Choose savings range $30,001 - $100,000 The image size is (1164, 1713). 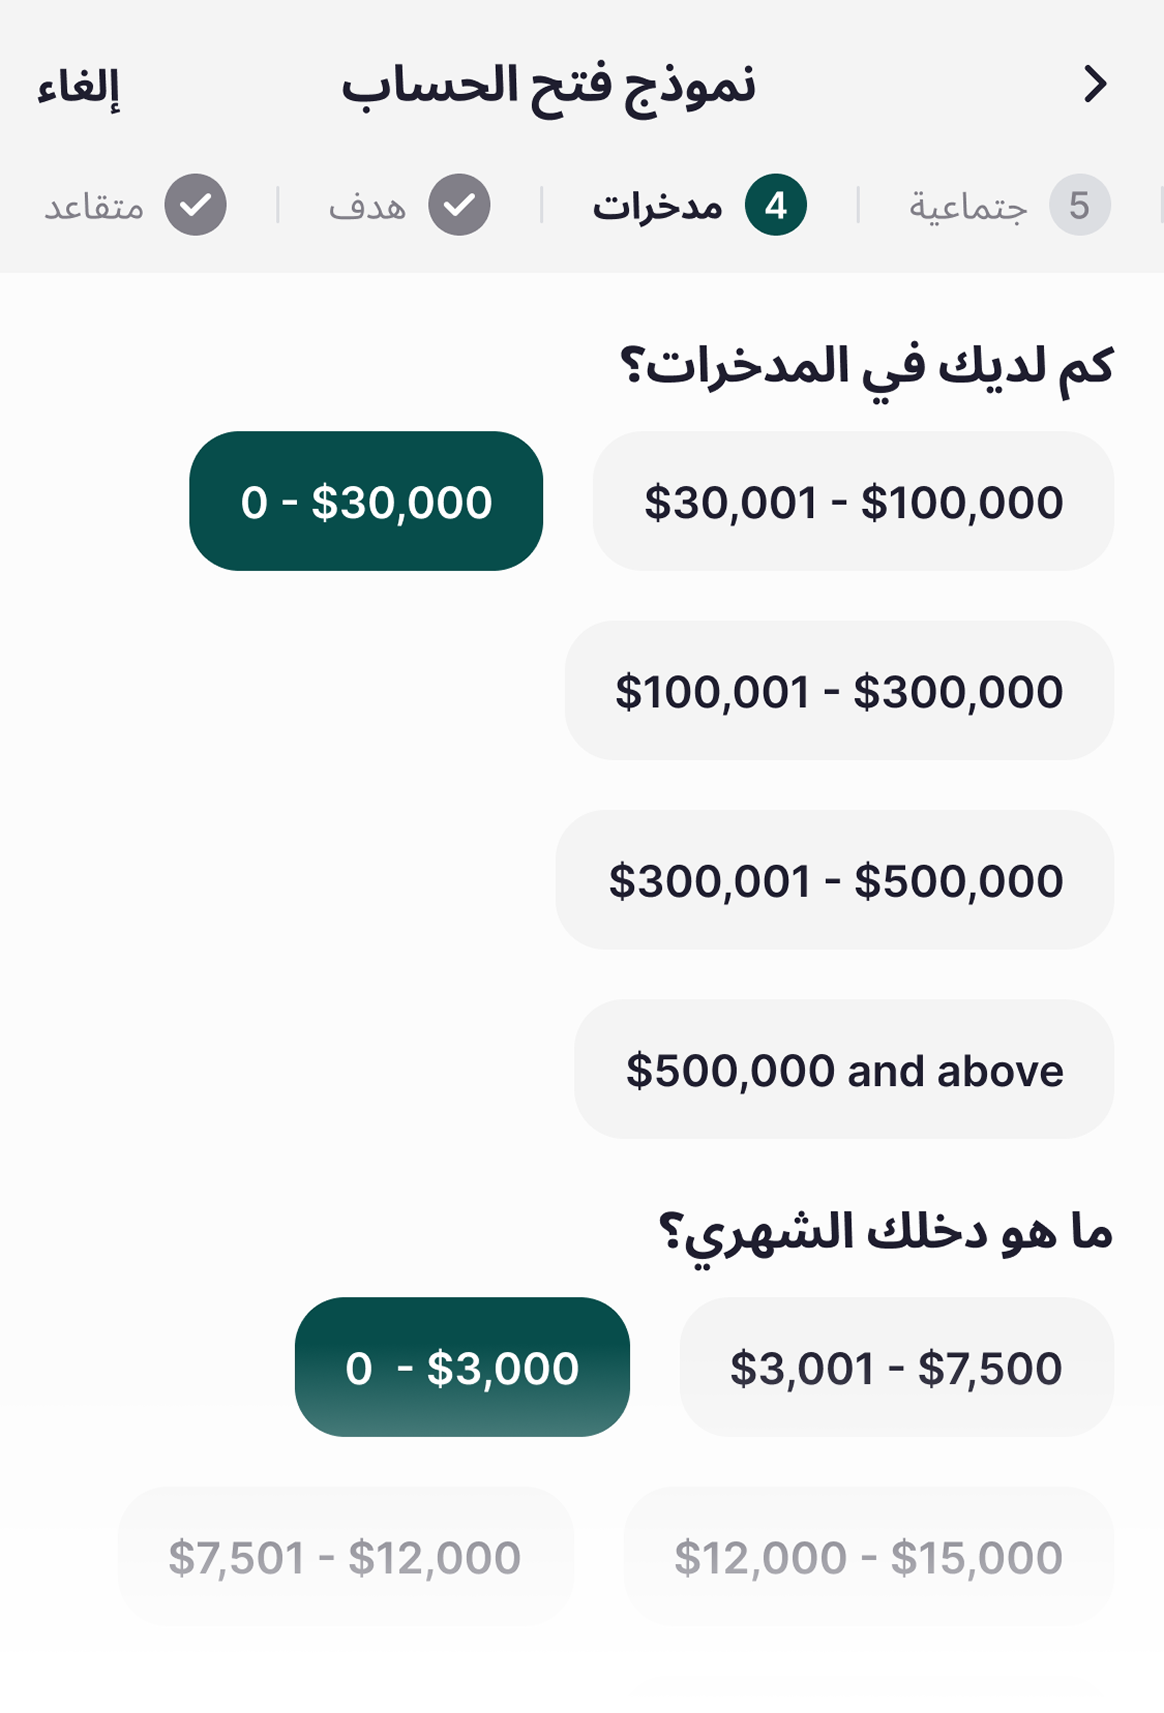click(853, 501)
